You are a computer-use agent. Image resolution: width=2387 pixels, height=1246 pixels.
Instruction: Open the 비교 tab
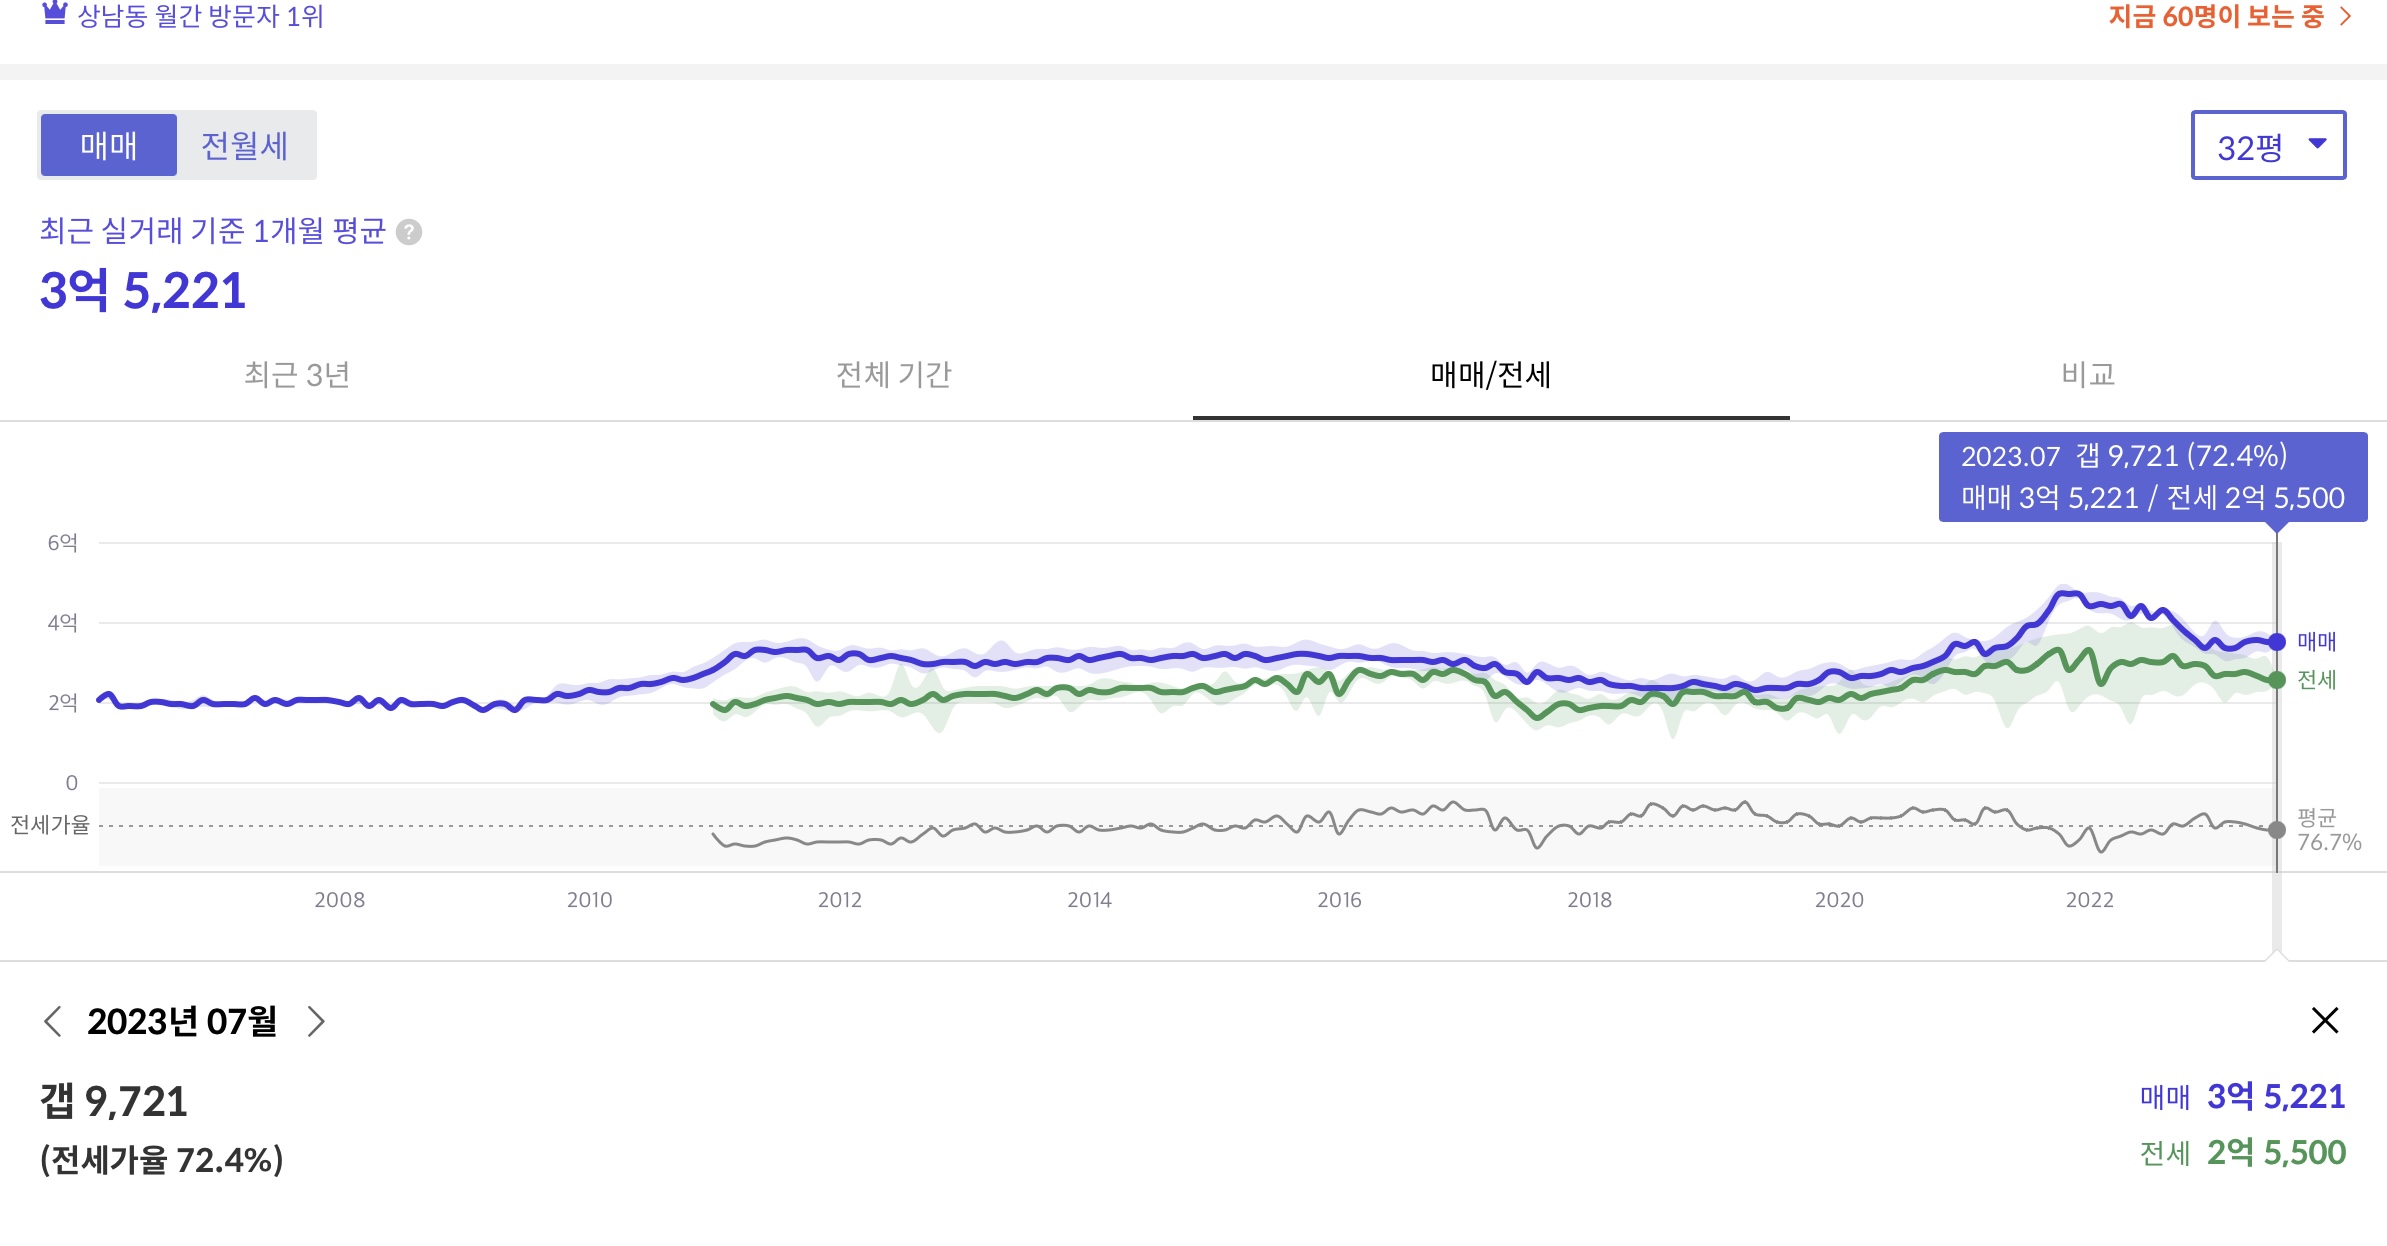click(2088, 374)
